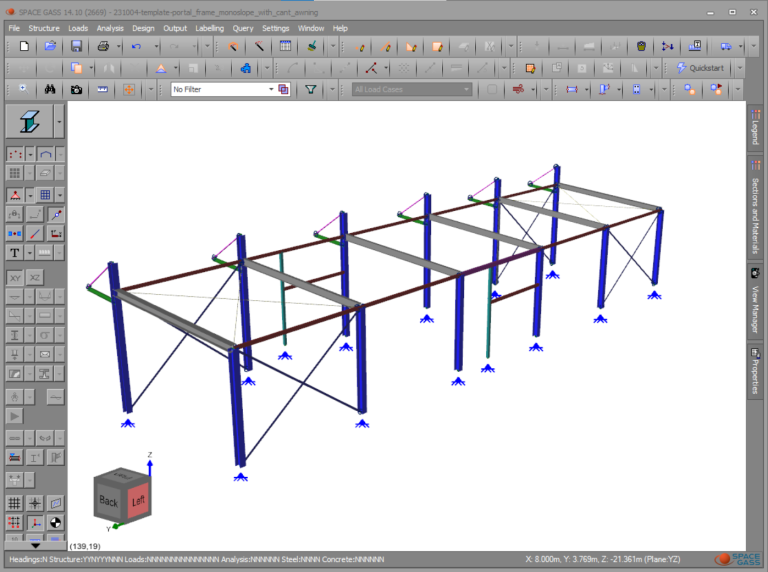Click the camera snapshot icon
This screenshot has height=572, width=768.
pos(77,89)
